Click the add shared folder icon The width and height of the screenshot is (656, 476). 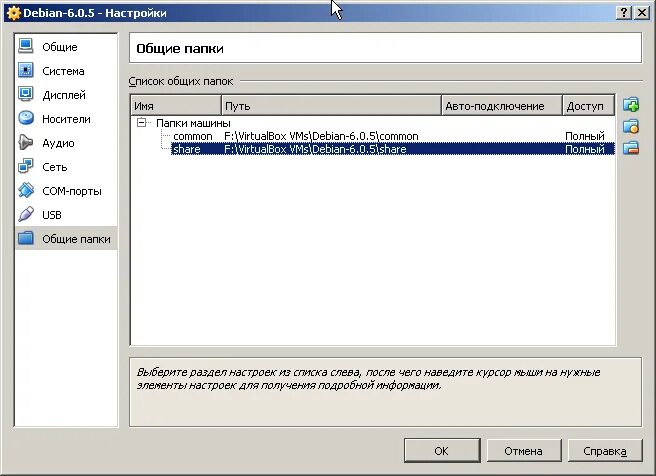631,105
